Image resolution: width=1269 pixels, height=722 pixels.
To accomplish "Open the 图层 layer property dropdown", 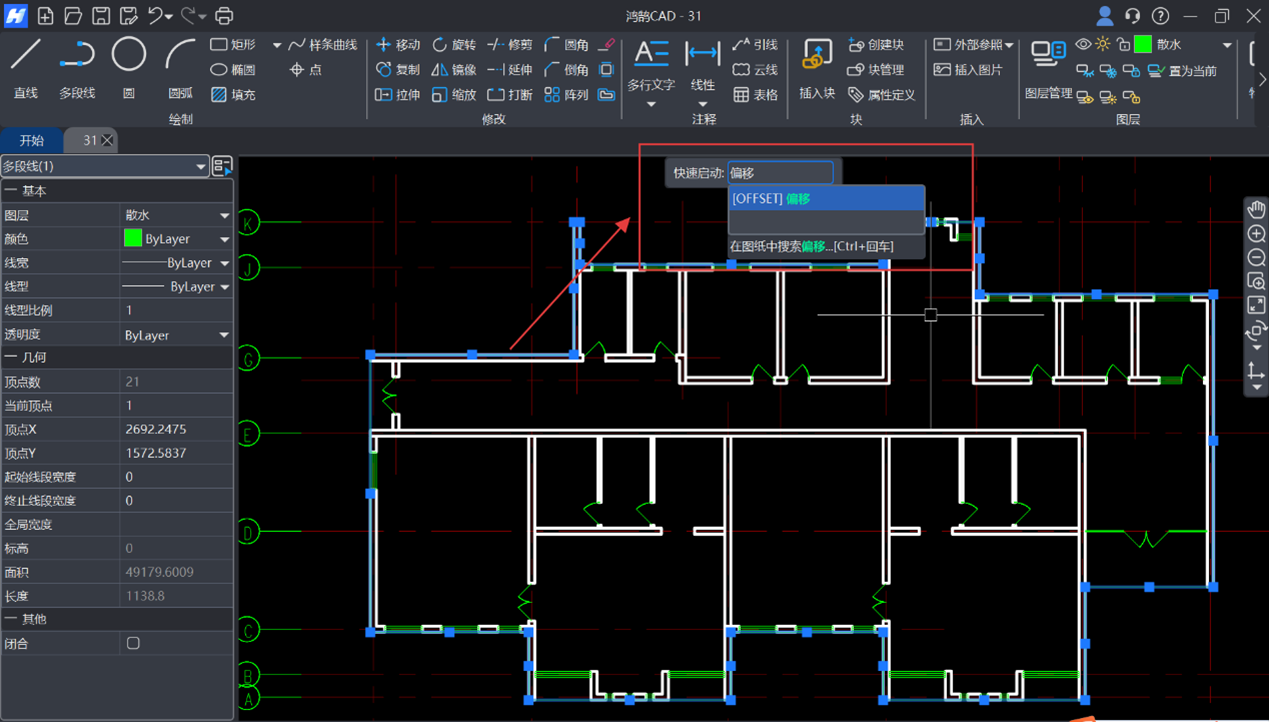I will tap(224, 215).
